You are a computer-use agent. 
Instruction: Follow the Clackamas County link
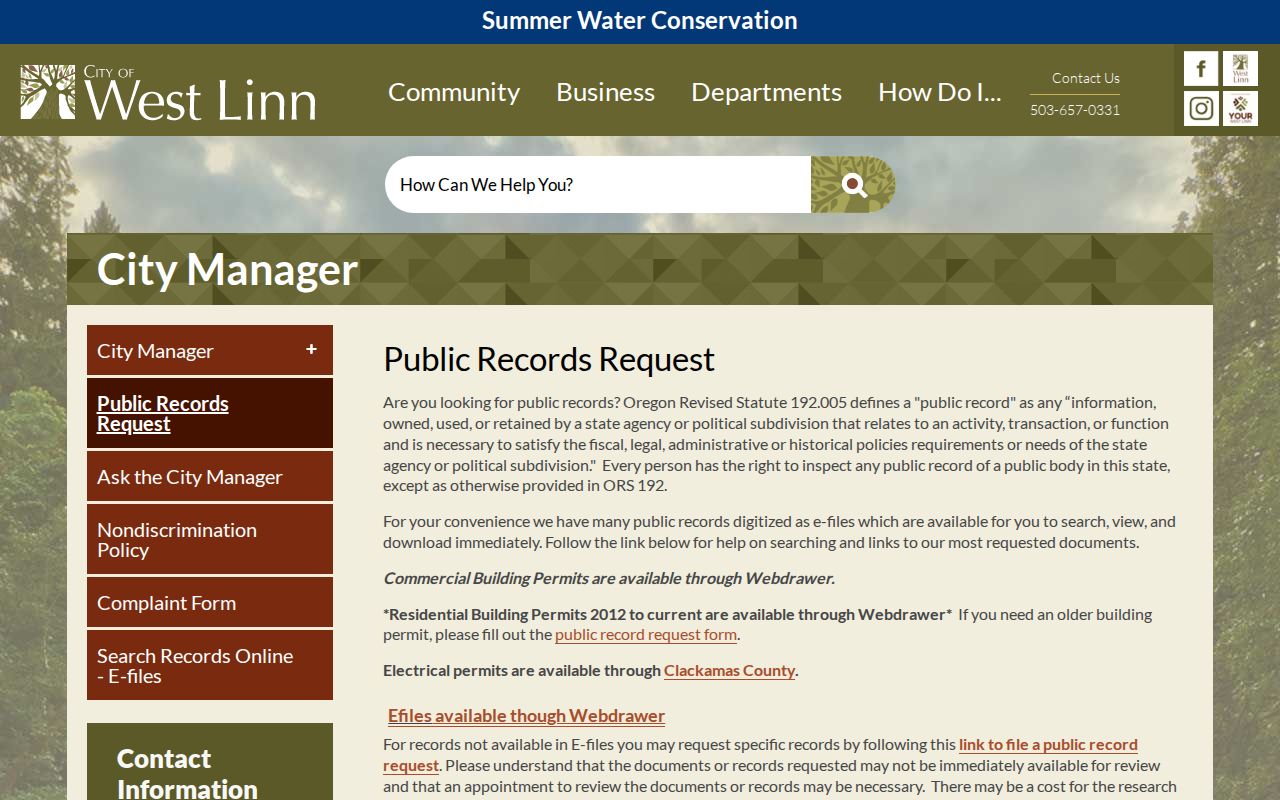coord(729,671)
